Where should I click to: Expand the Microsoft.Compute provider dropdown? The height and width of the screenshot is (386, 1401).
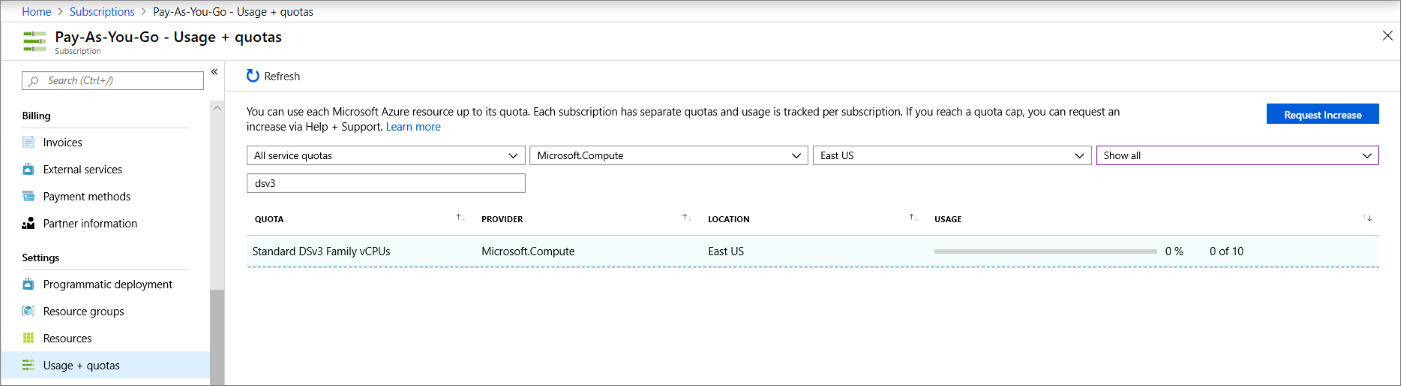[668, 156]
